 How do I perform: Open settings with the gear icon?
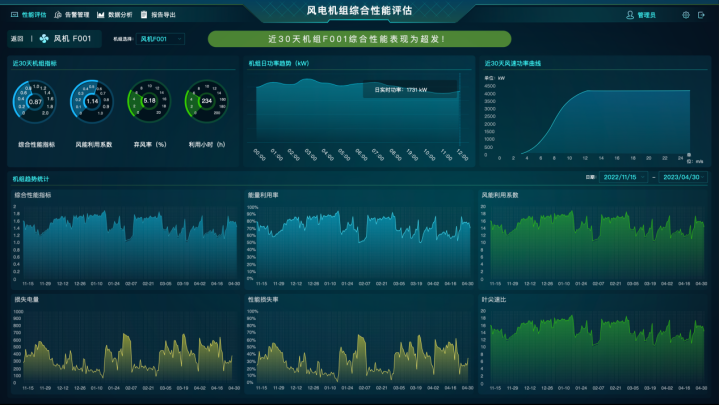click(x=685, y=15)
